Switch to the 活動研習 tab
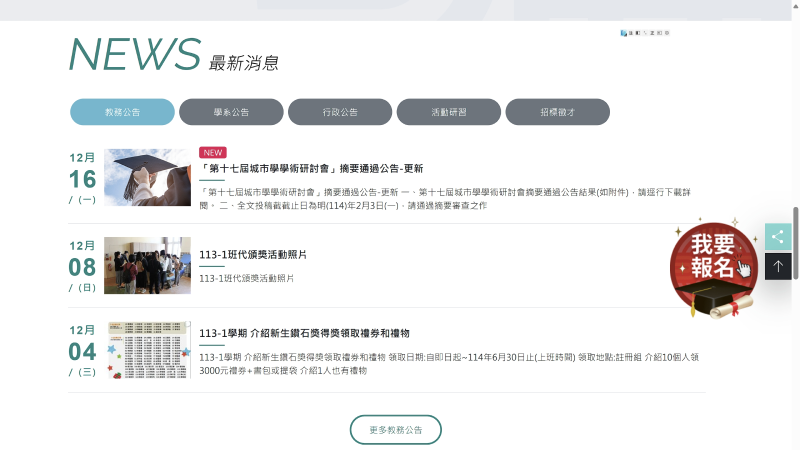800x450 pixels. pyautogui.click(x=448, y=112)
